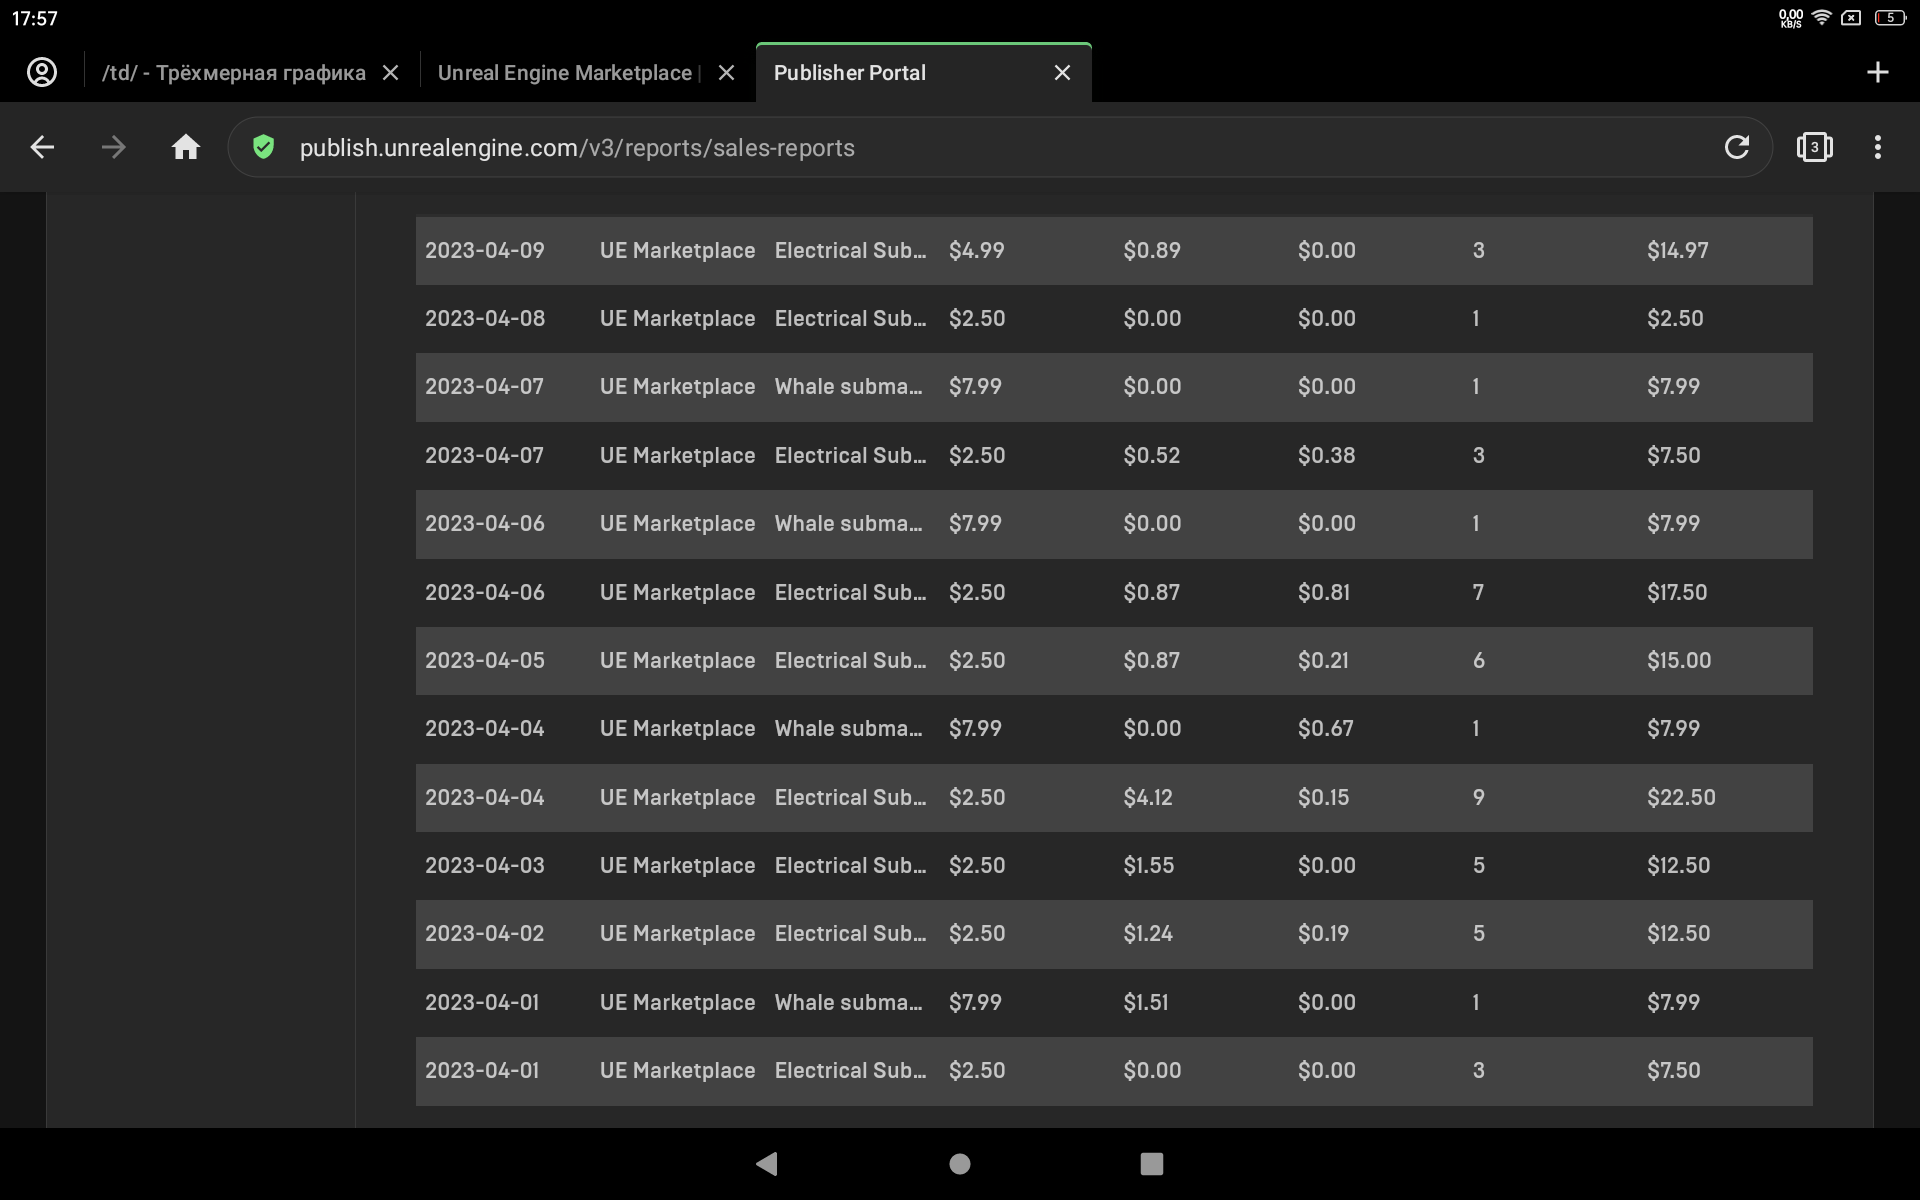Add a new browser tab
Screen dimensions: 1920x1200
[x=1877, y=72]
